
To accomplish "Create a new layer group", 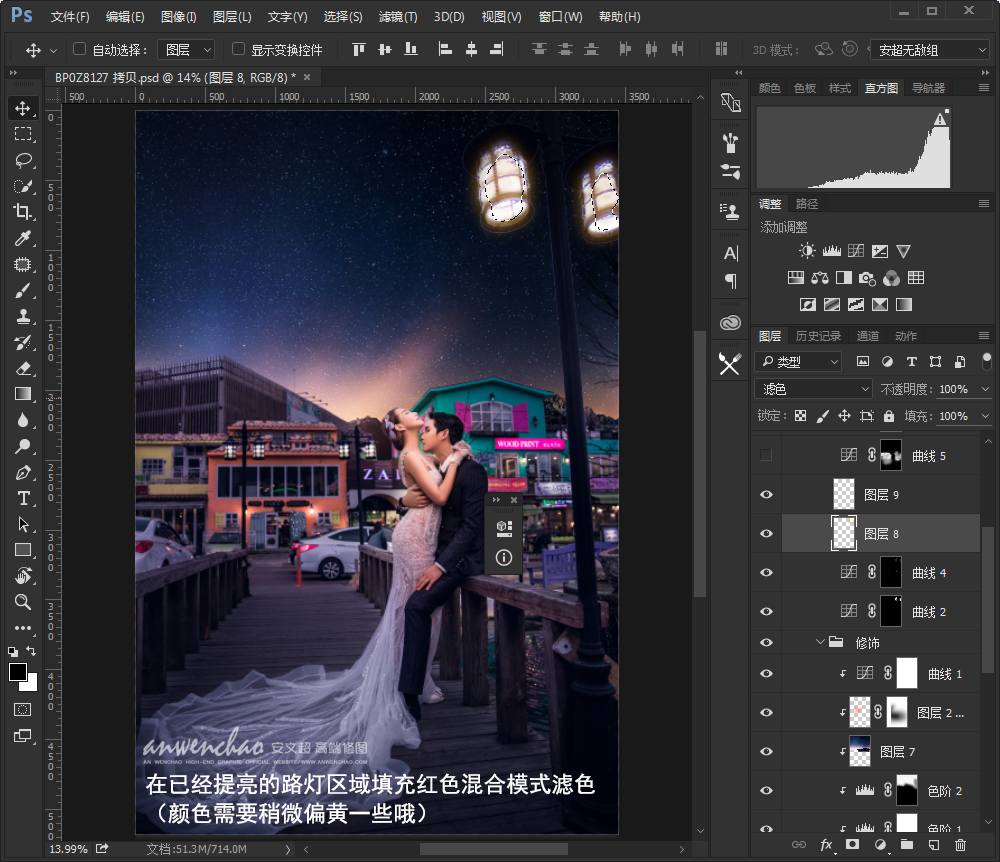I will 906,845.
